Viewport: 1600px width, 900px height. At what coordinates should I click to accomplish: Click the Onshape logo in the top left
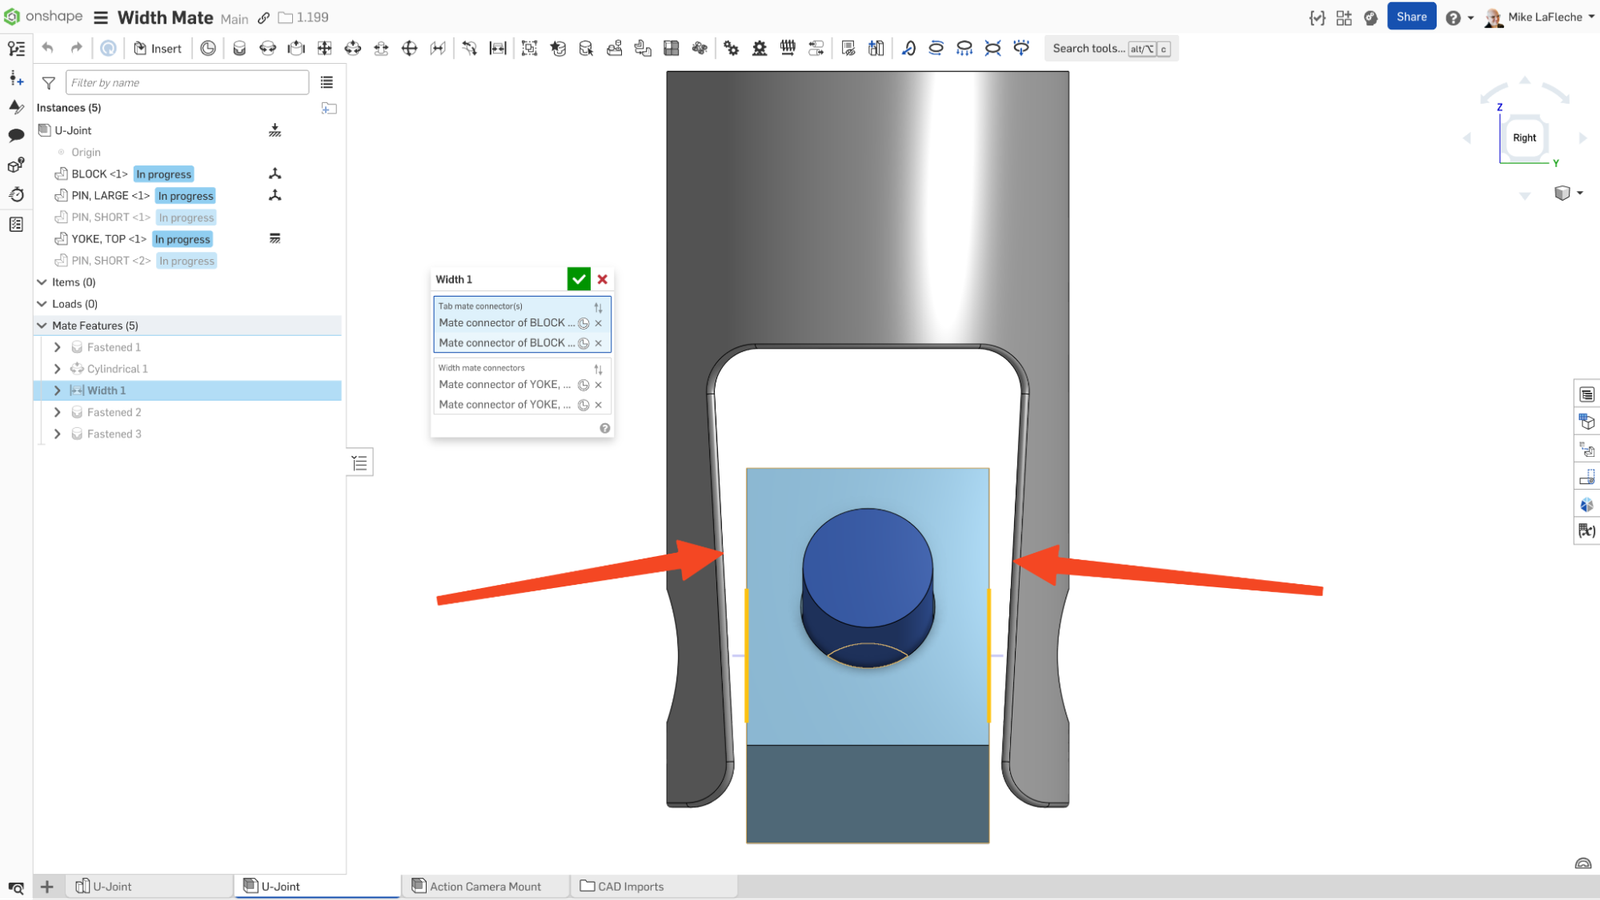[x=14, y=16]
